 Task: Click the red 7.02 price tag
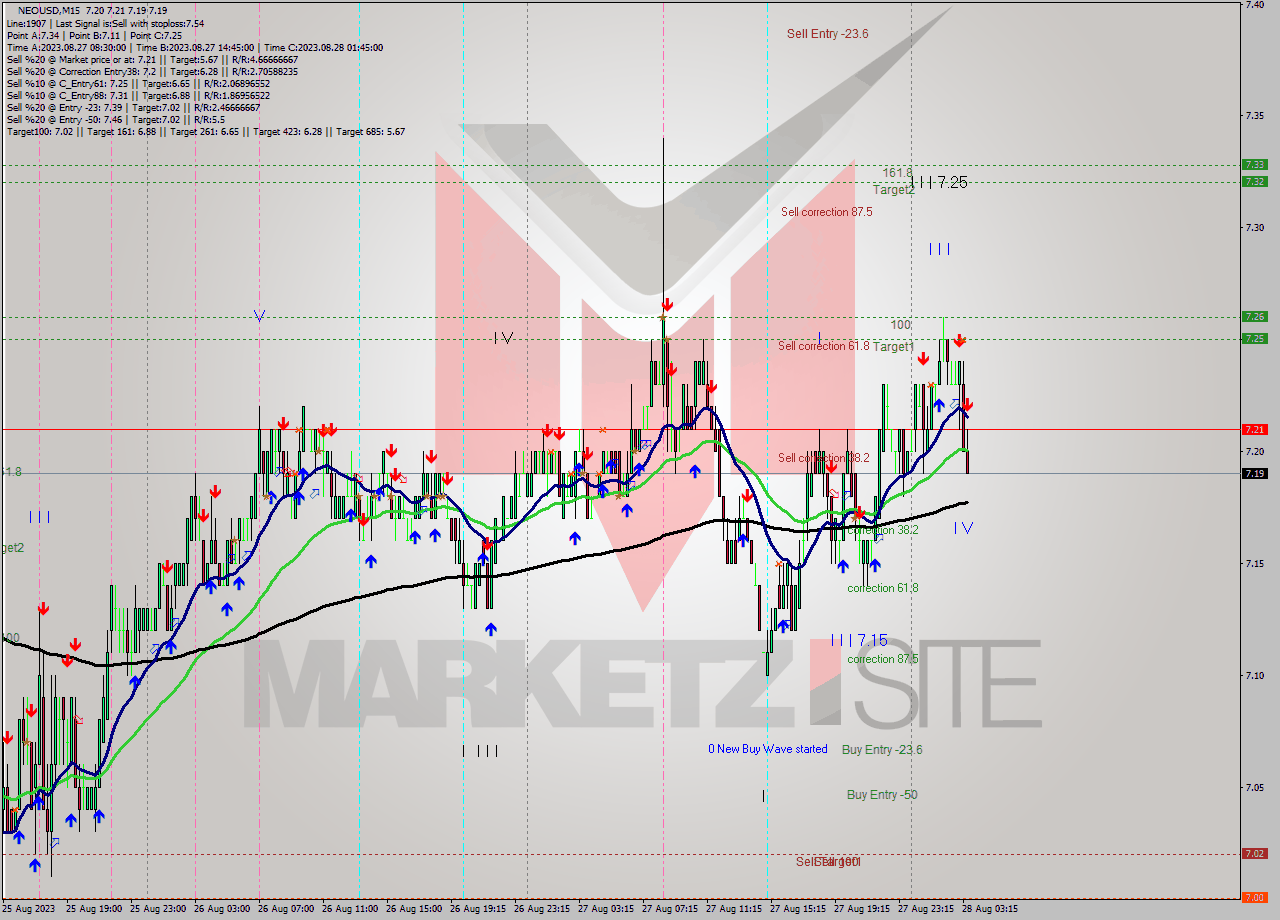[x=1254, y=853]
